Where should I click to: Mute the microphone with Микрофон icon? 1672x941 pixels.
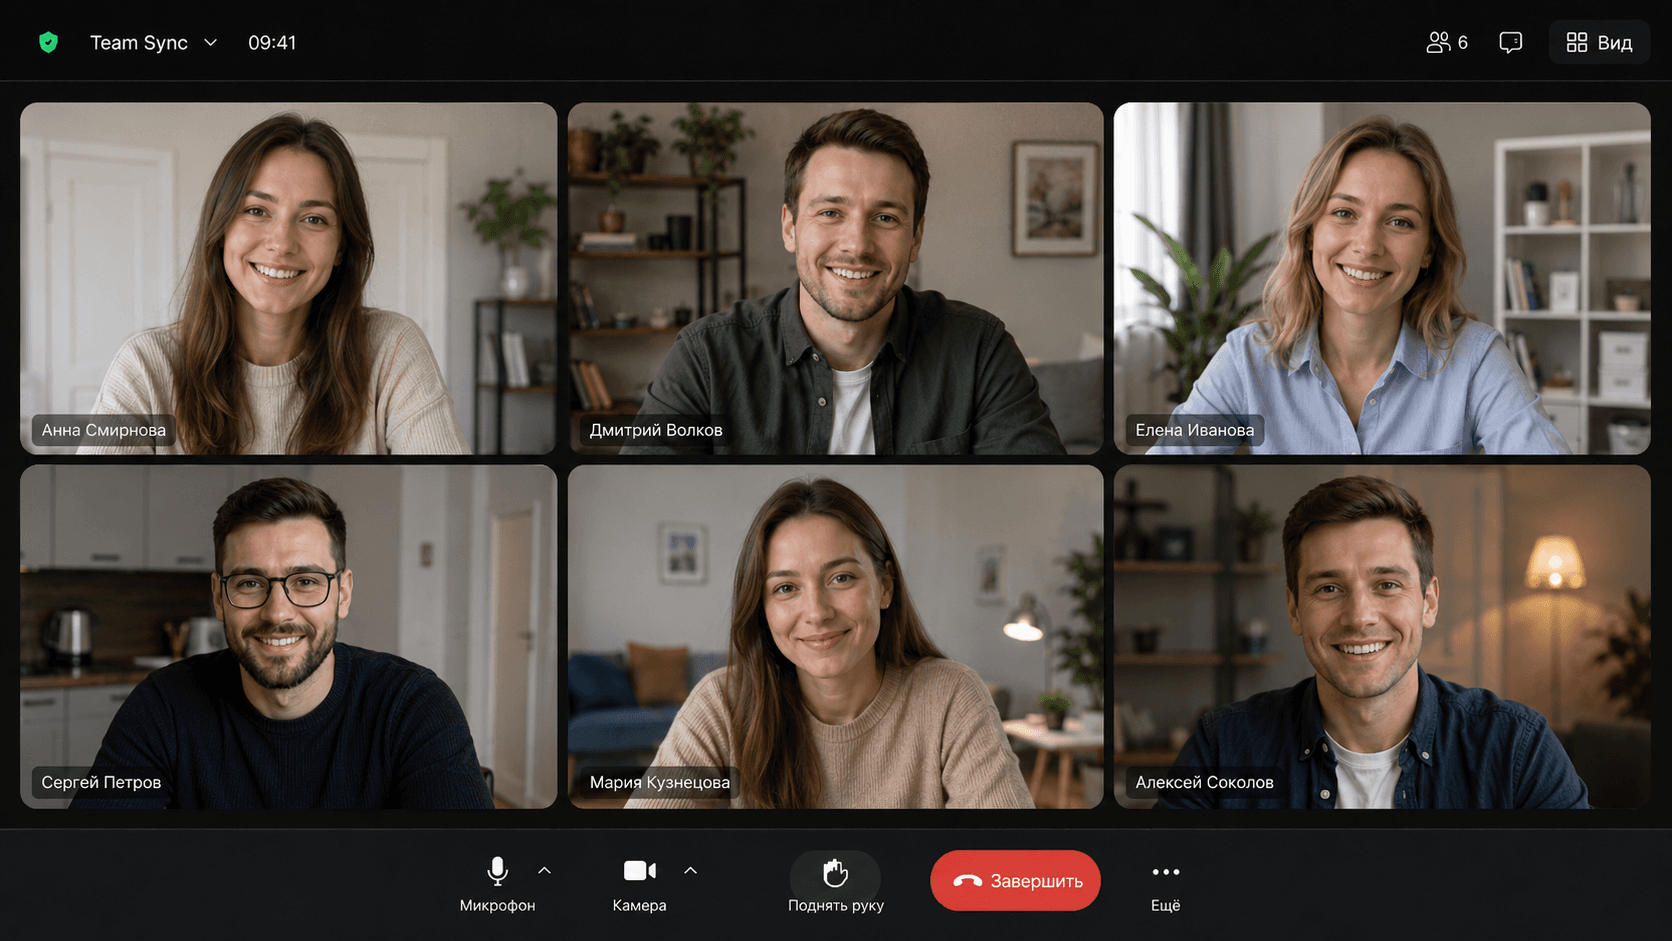coord(497,871)
